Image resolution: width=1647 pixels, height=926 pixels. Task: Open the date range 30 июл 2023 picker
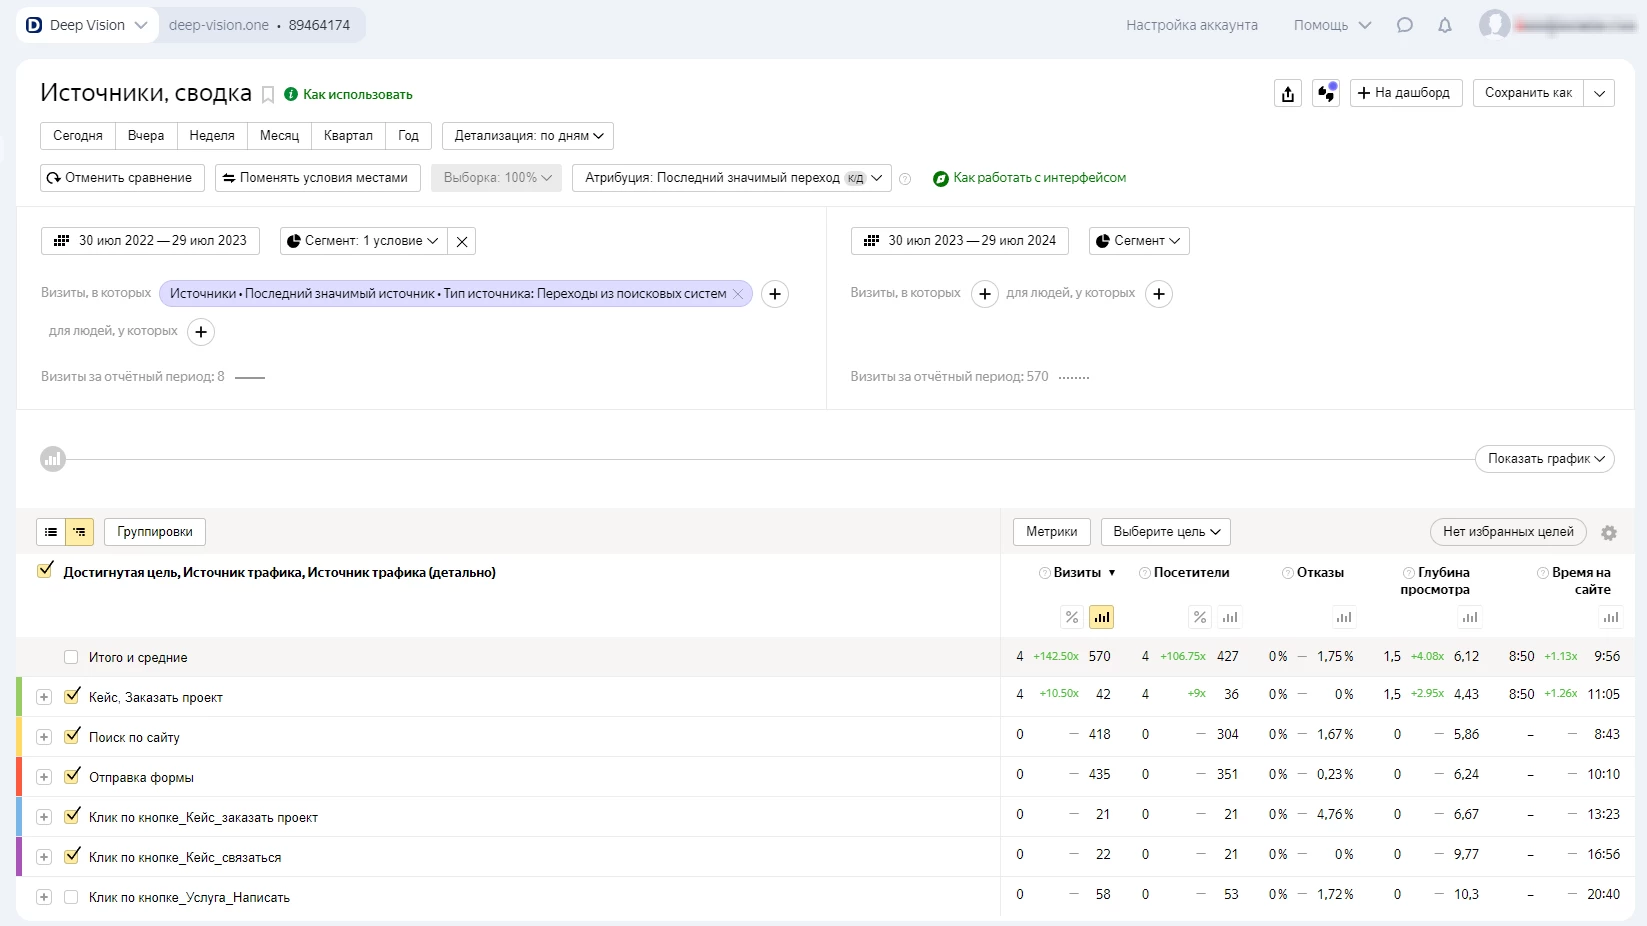pos(960,241)
